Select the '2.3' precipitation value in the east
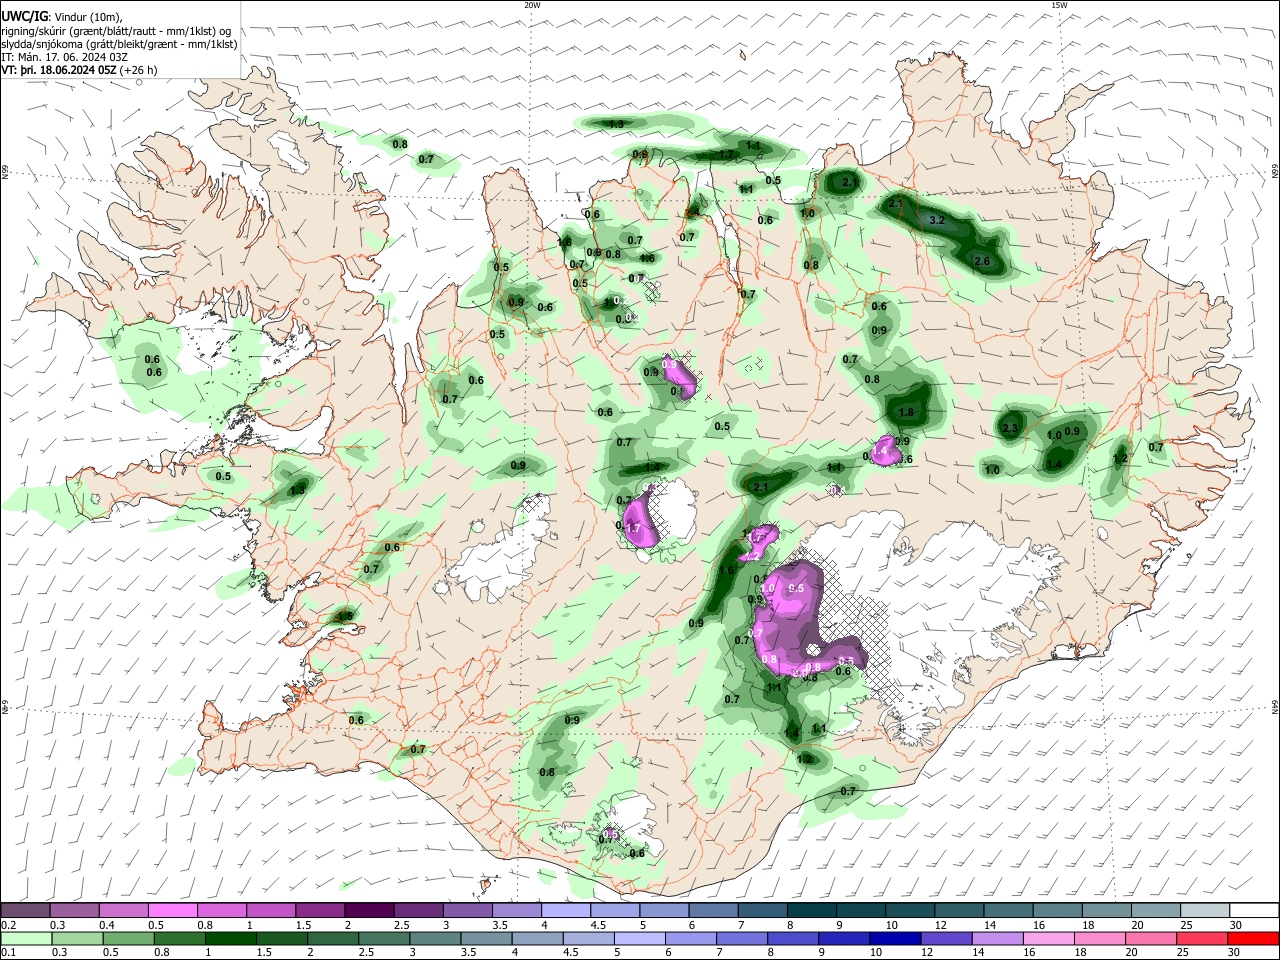This screenshot has height=960, width=1280. (1009, 429)
